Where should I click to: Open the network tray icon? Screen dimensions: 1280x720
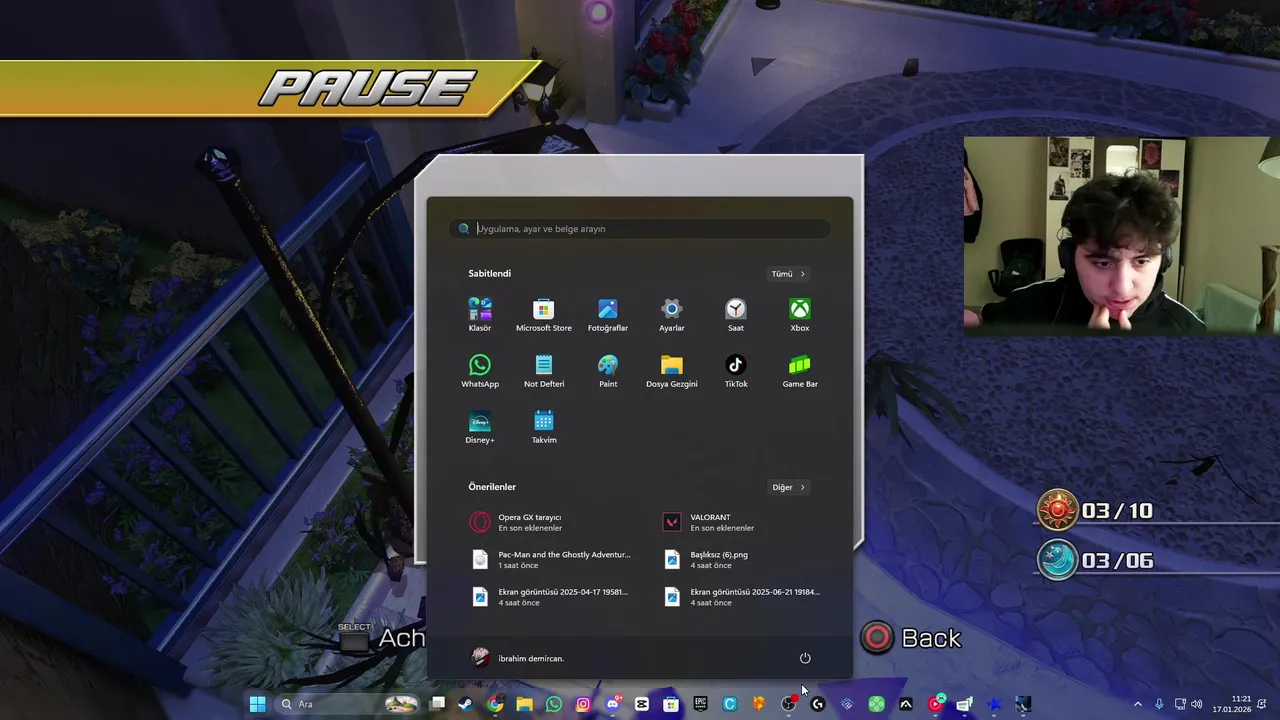pos(1180,704)
